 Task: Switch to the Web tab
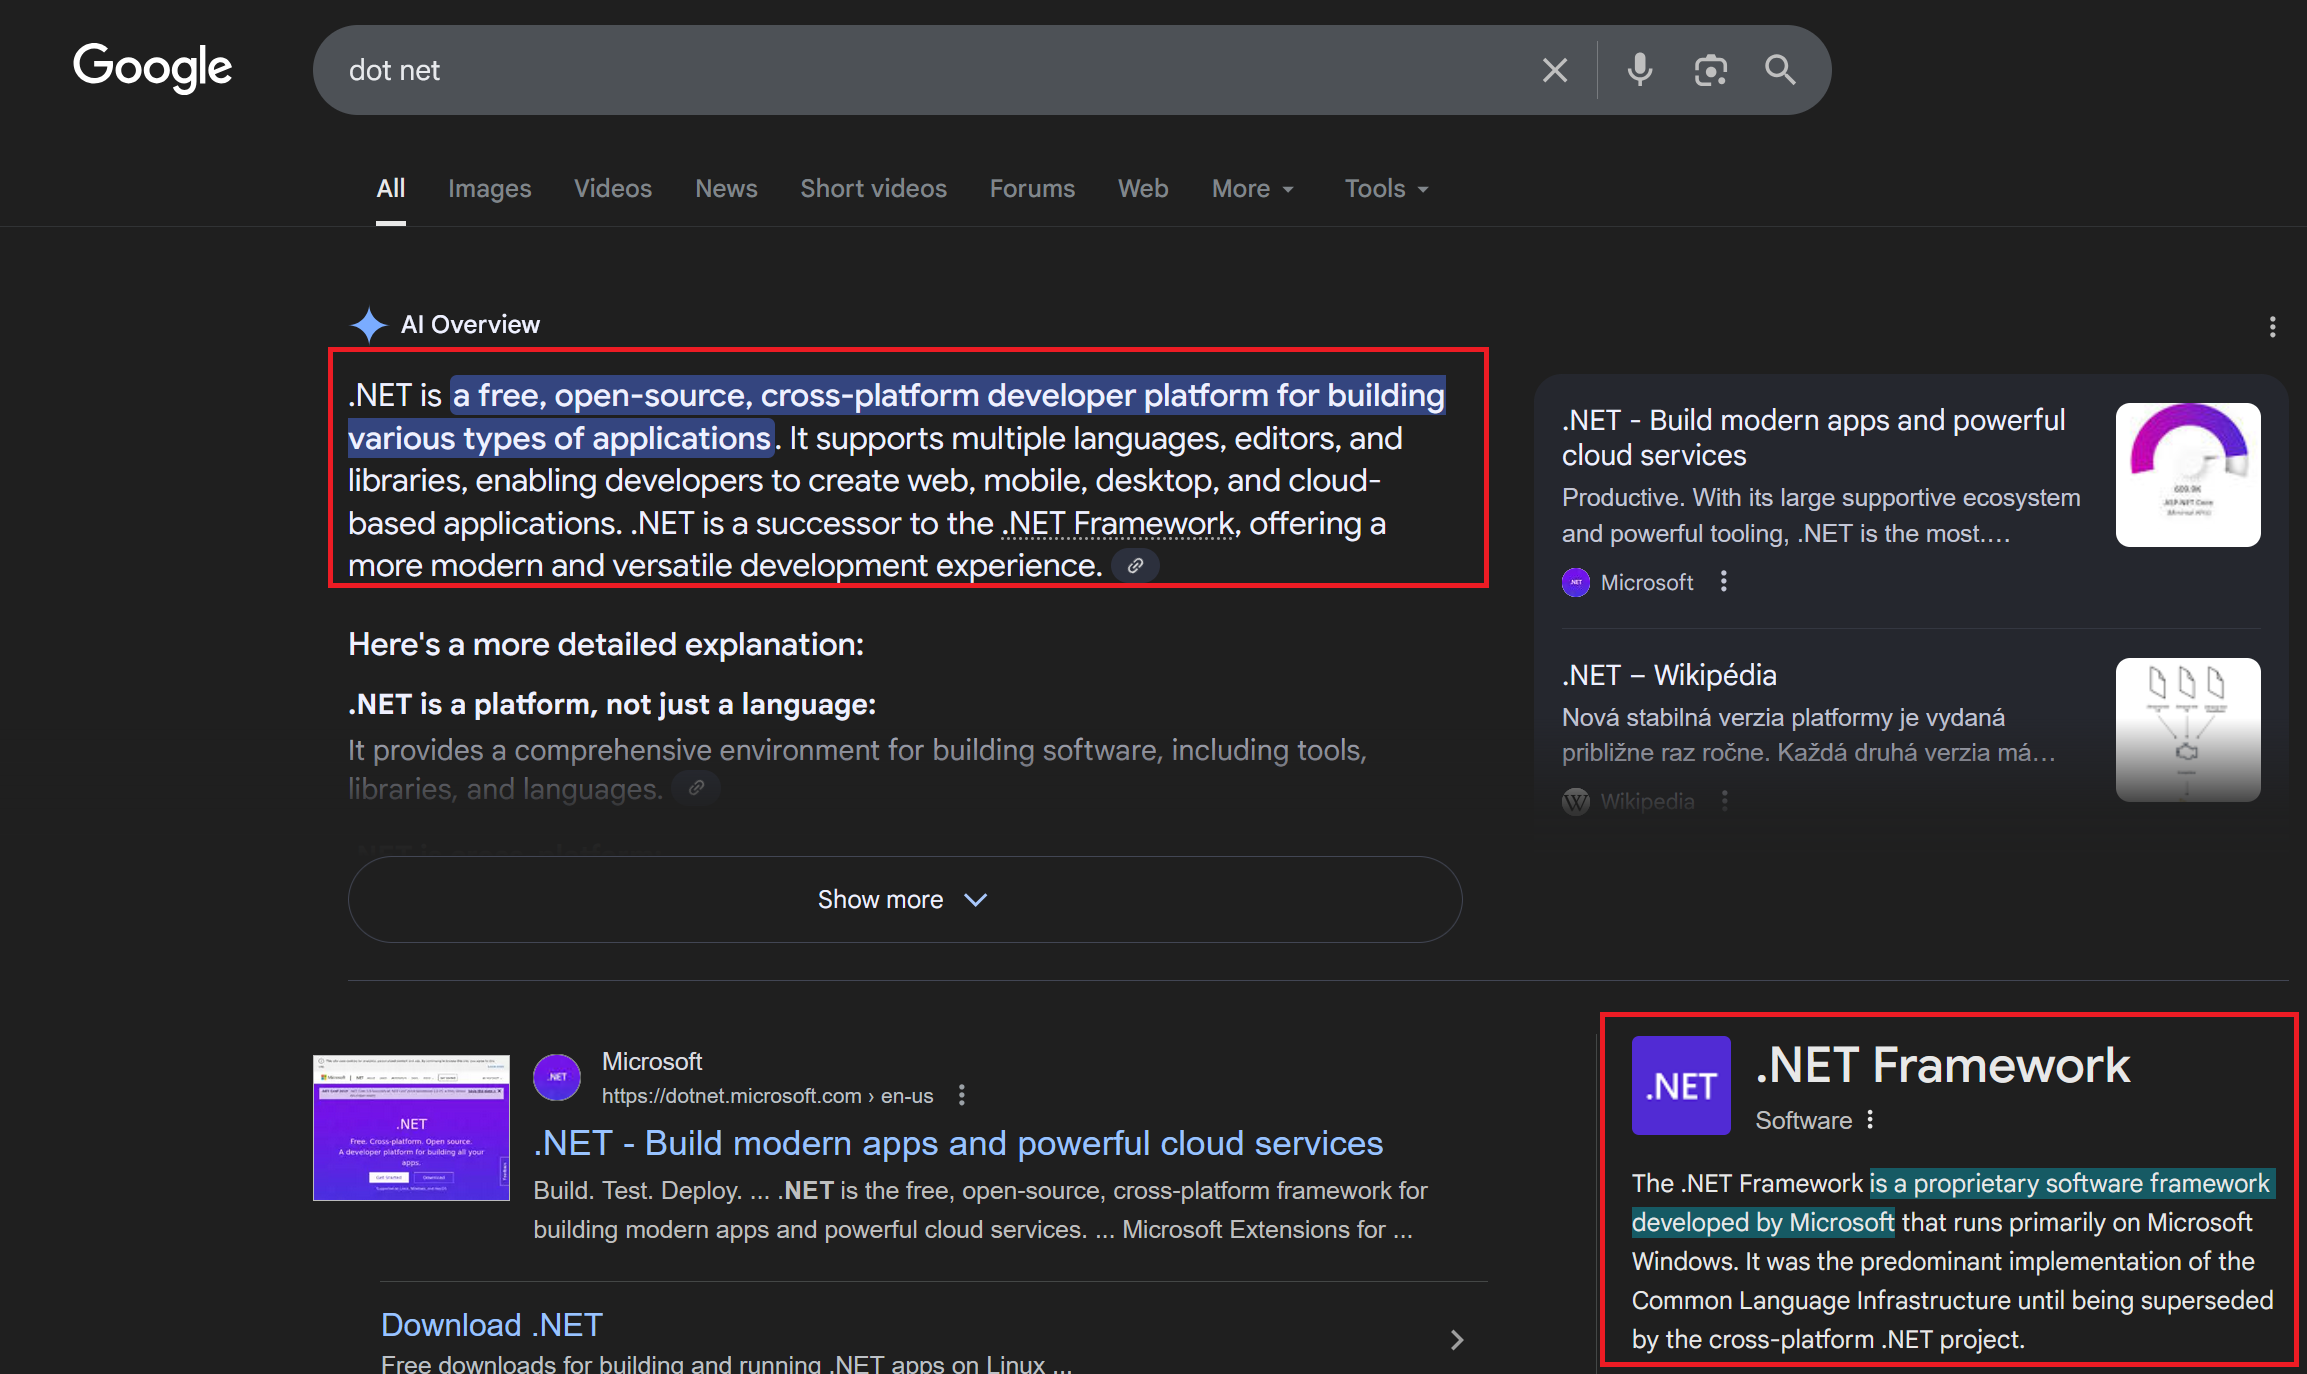(1143, 189)
